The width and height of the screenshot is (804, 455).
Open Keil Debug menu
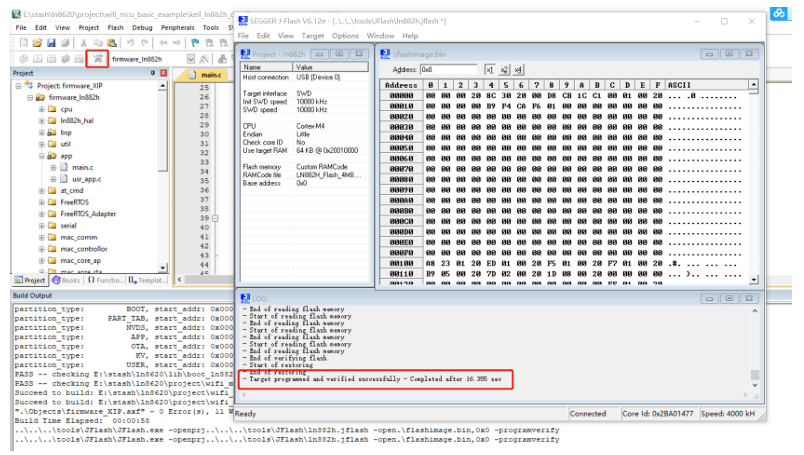click(x=142, y=28)
